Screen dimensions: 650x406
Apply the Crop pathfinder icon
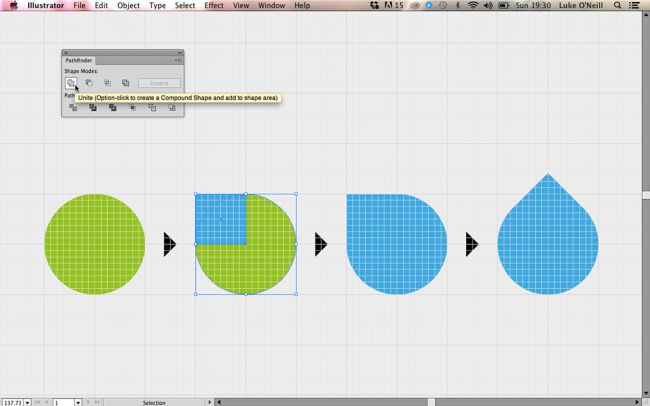point(132,108)
